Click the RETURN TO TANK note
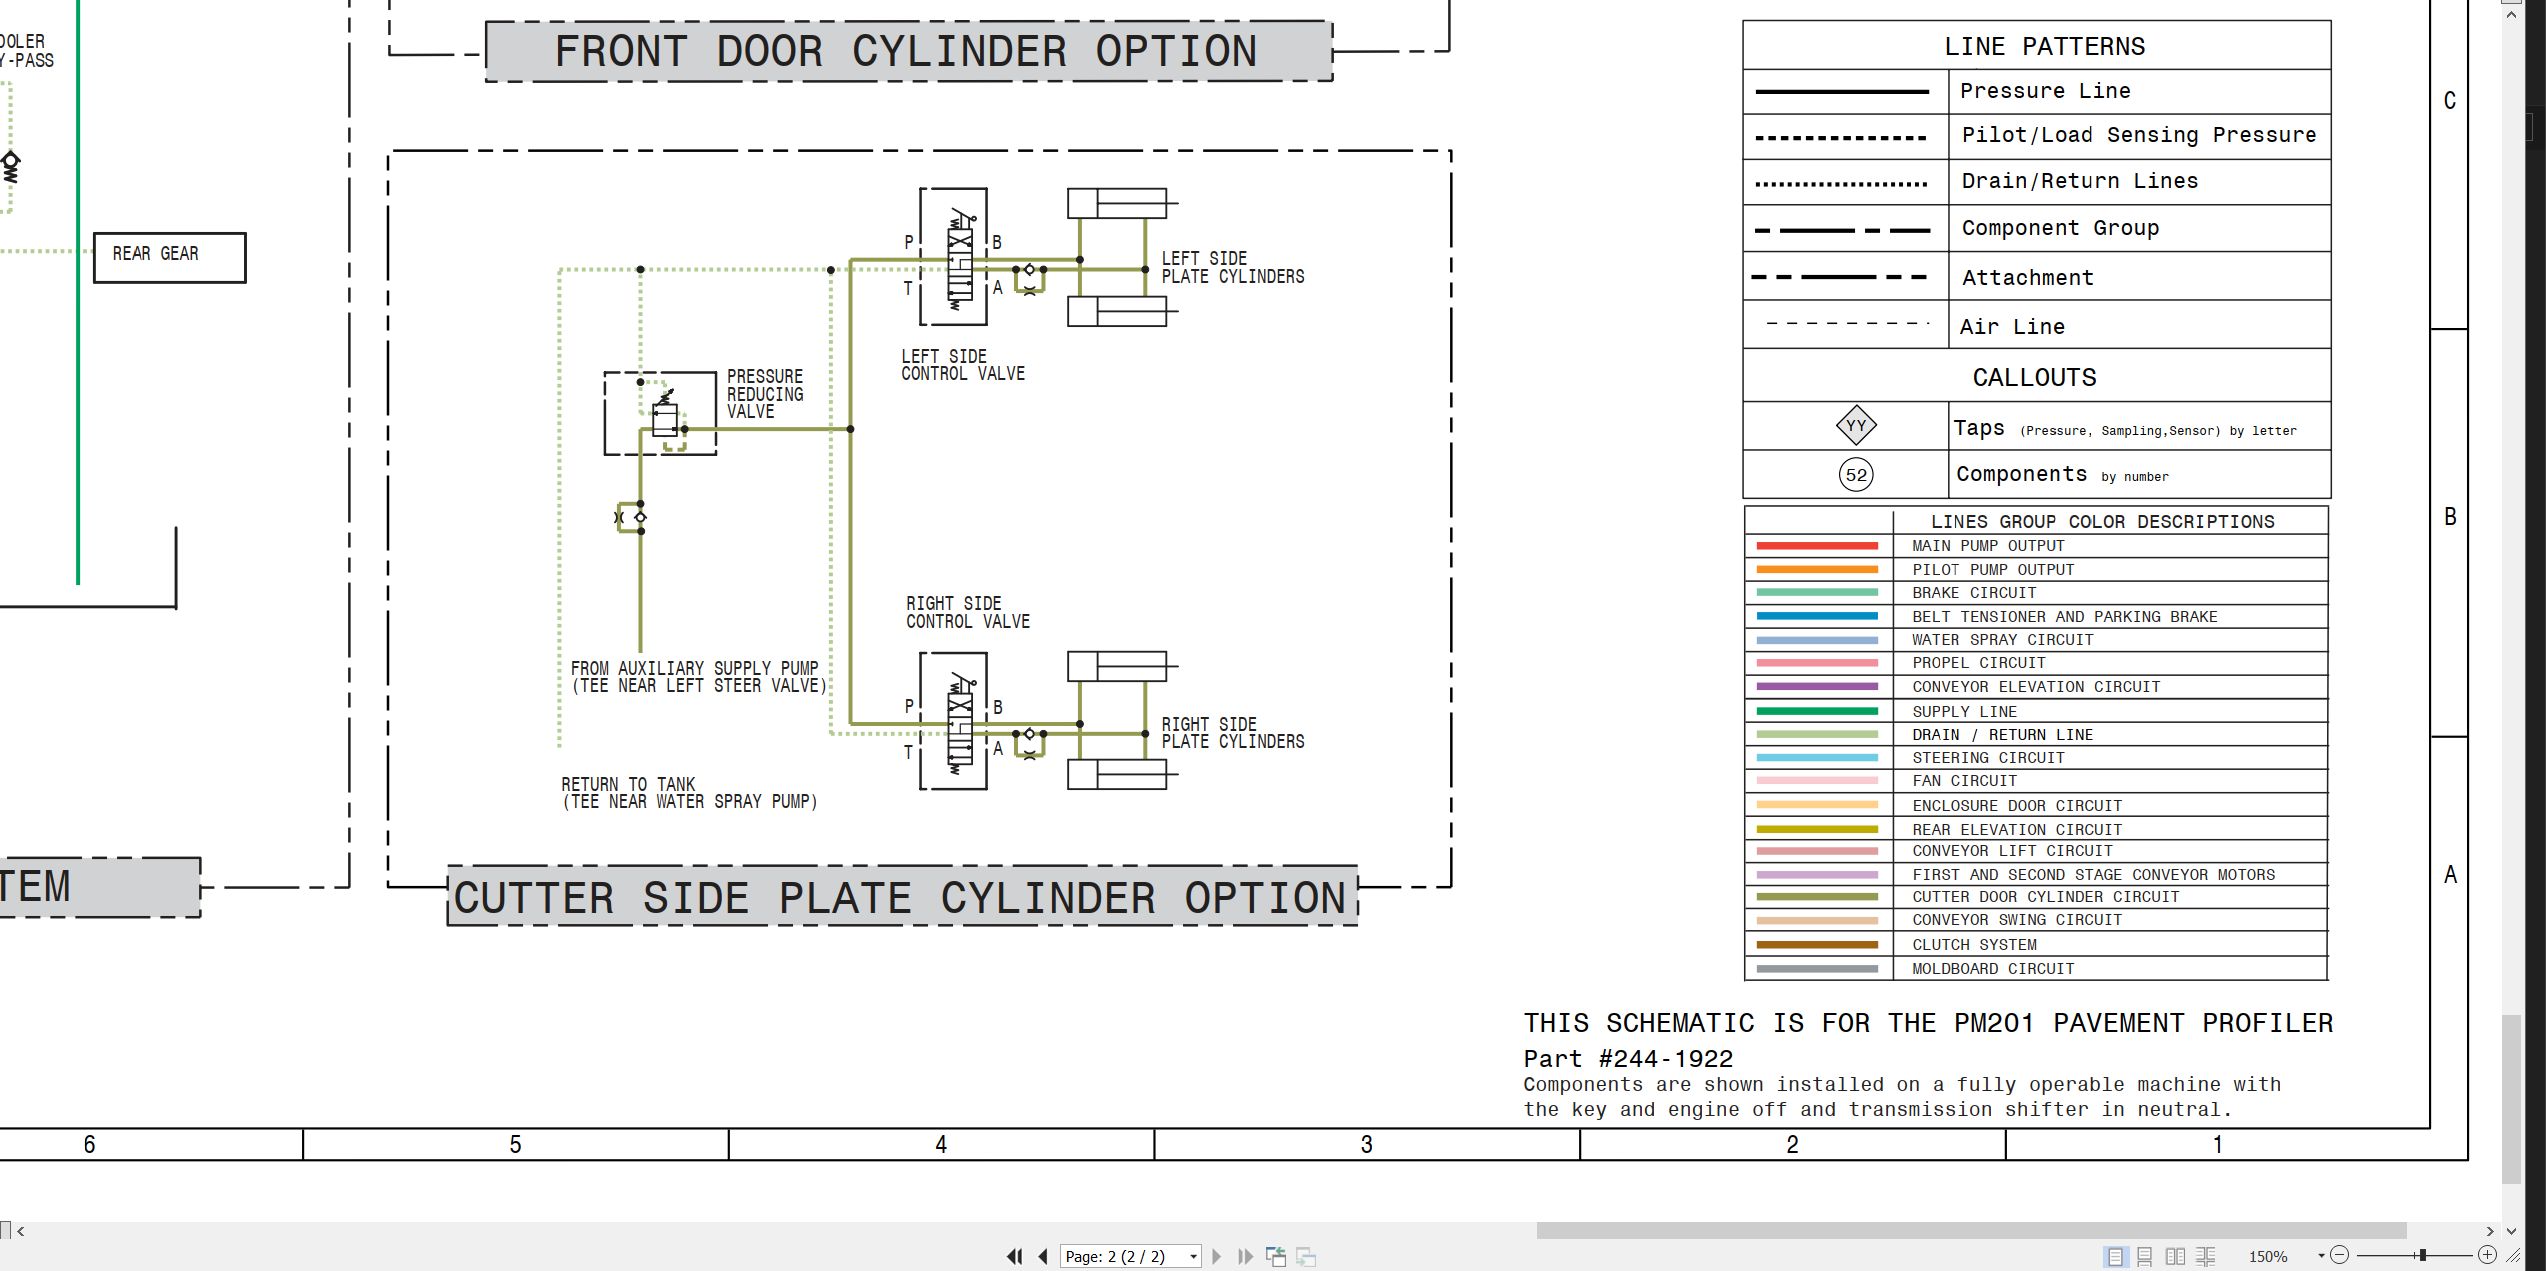 (689, 793)
